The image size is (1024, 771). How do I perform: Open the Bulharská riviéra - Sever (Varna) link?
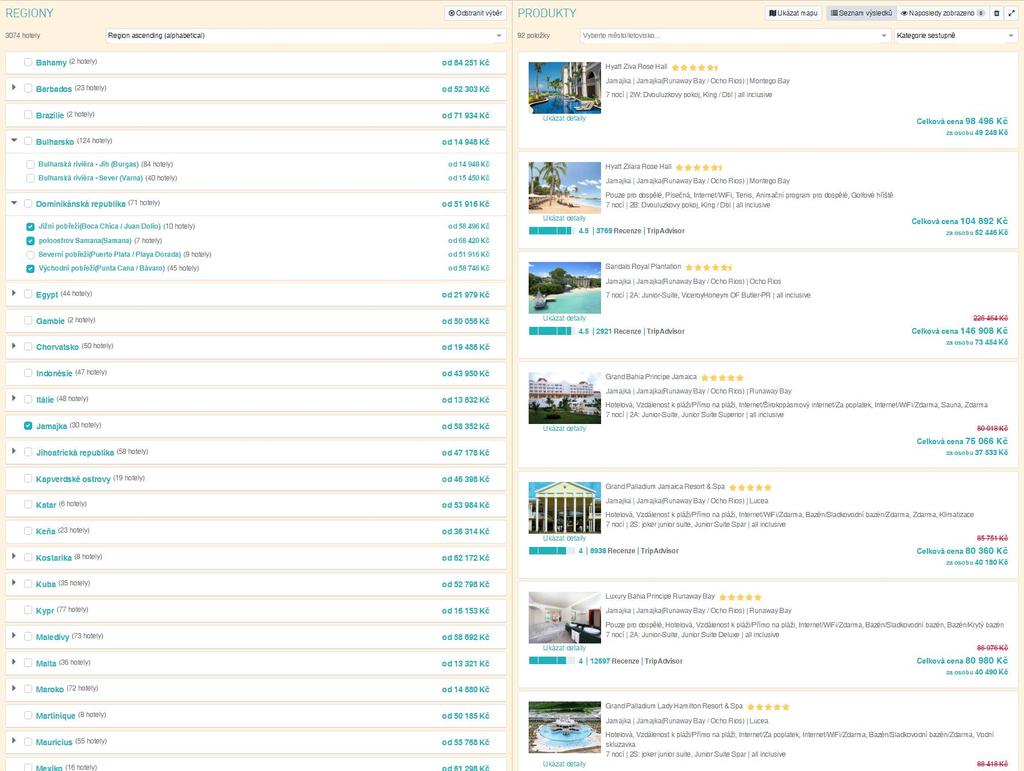tap(90, 178)
